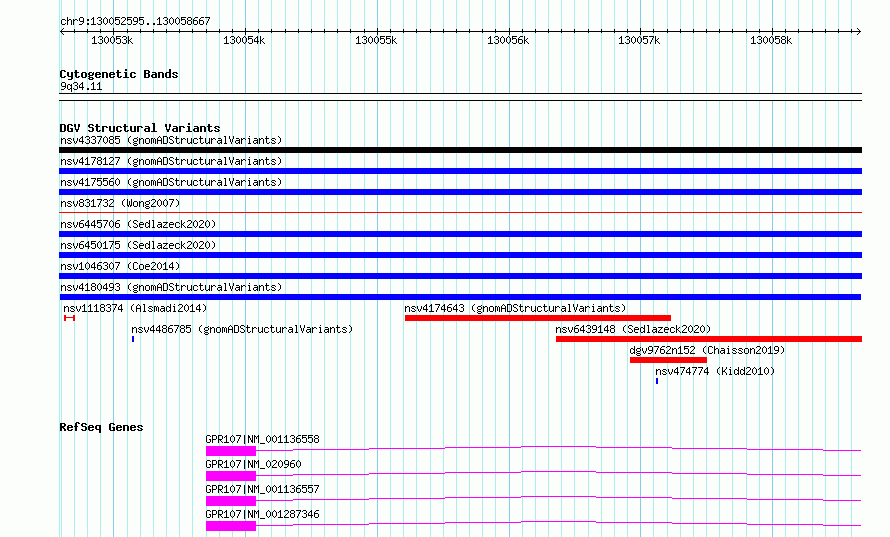
Task: Click the nsv1046307 (Coe2014) label
Action: pyautogui.click(x=120, y=266)
